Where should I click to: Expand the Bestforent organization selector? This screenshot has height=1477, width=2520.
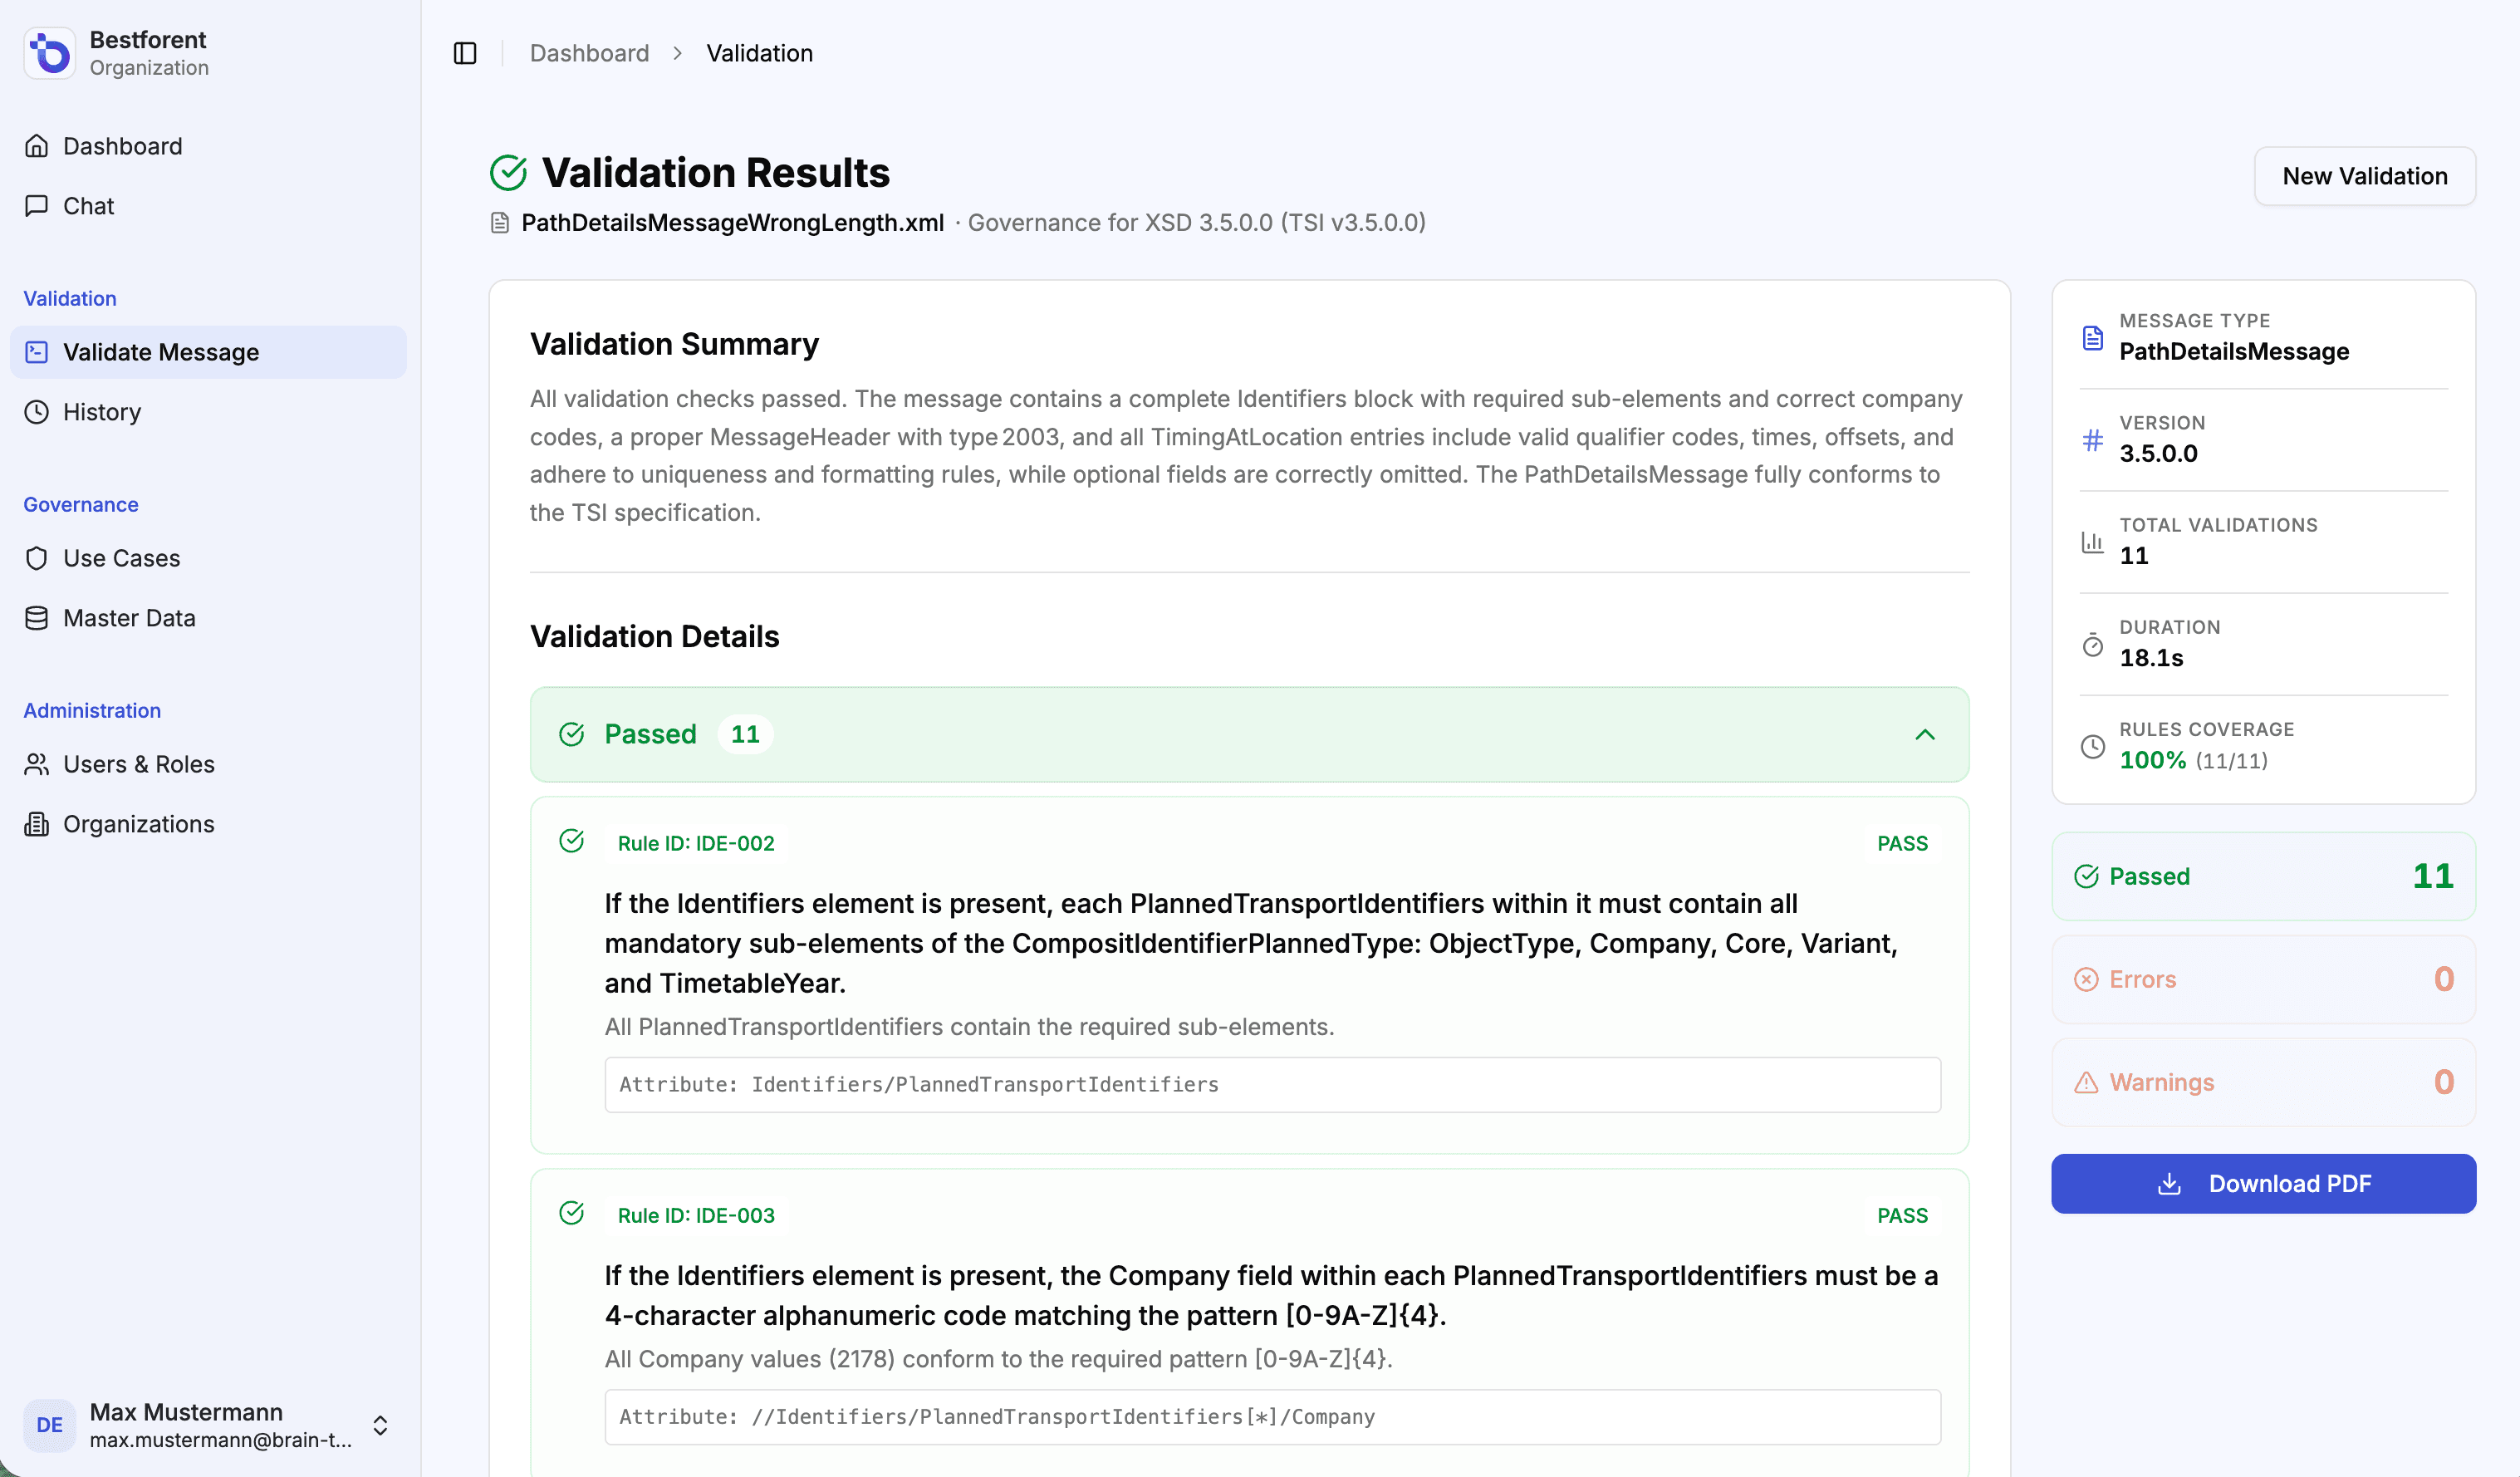click(x=148, y=53)
